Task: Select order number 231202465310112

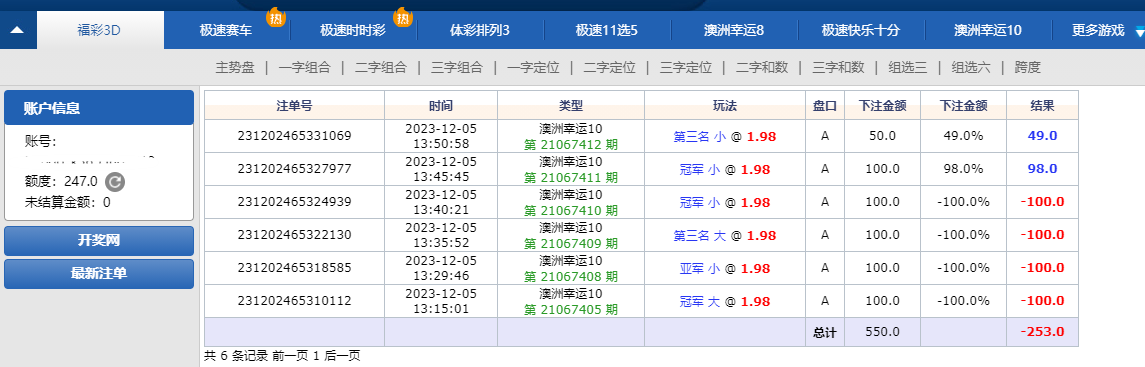Action: pos(294,301)
